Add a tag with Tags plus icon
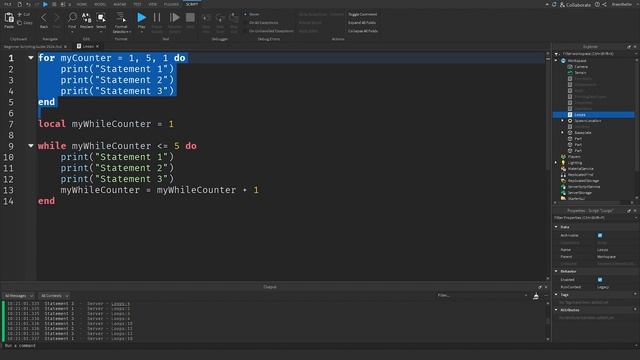The image size is (640, 360). point(635,294)
